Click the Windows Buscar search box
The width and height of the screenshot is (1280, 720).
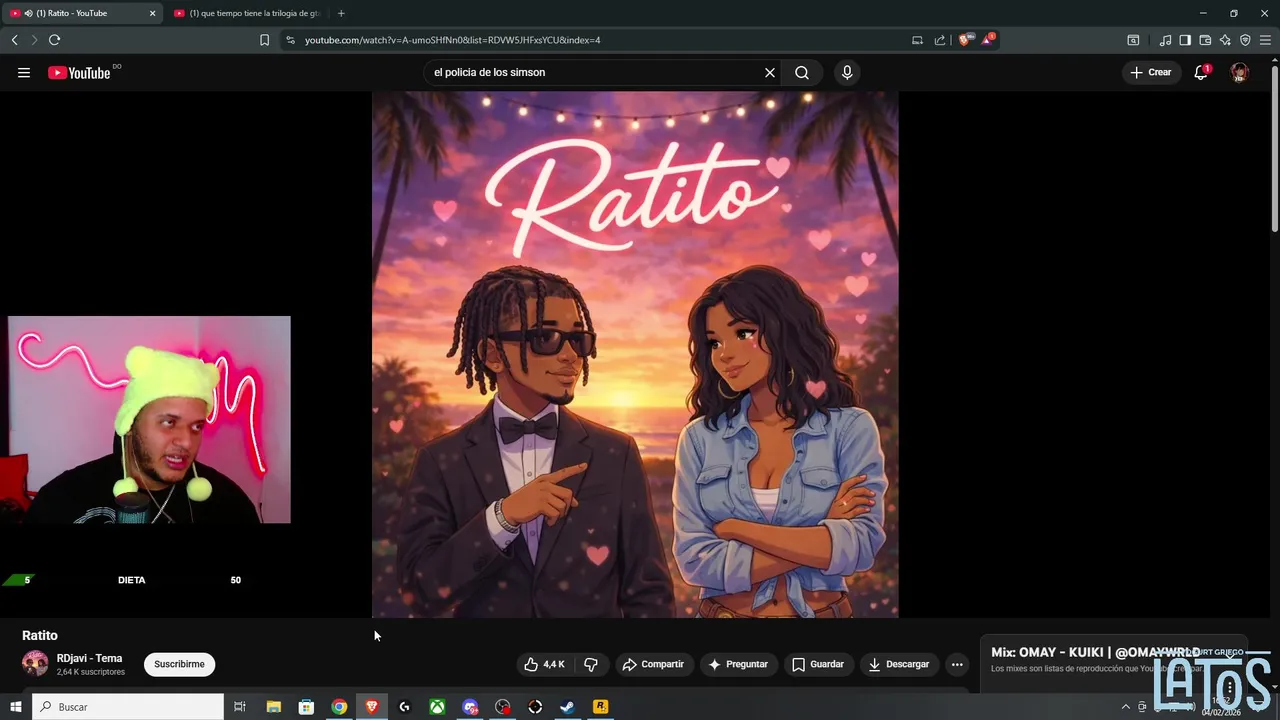point(128,707)
